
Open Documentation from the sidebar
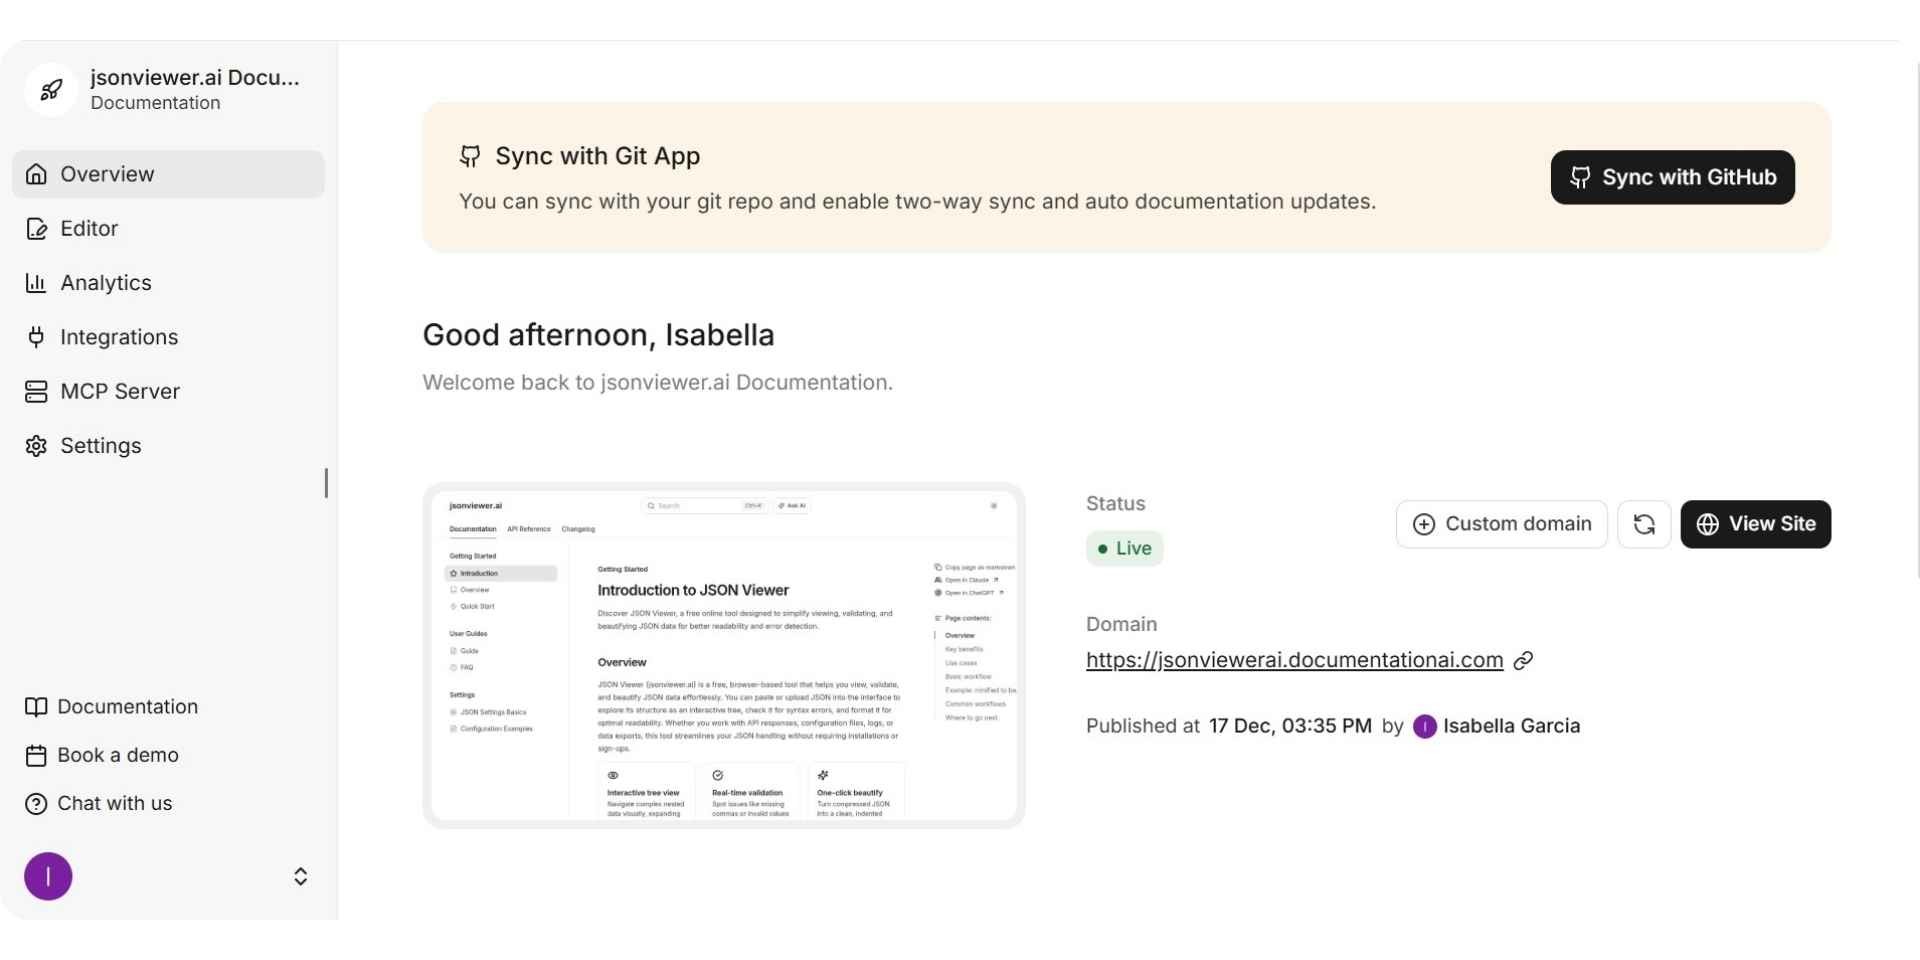[128, 706]
